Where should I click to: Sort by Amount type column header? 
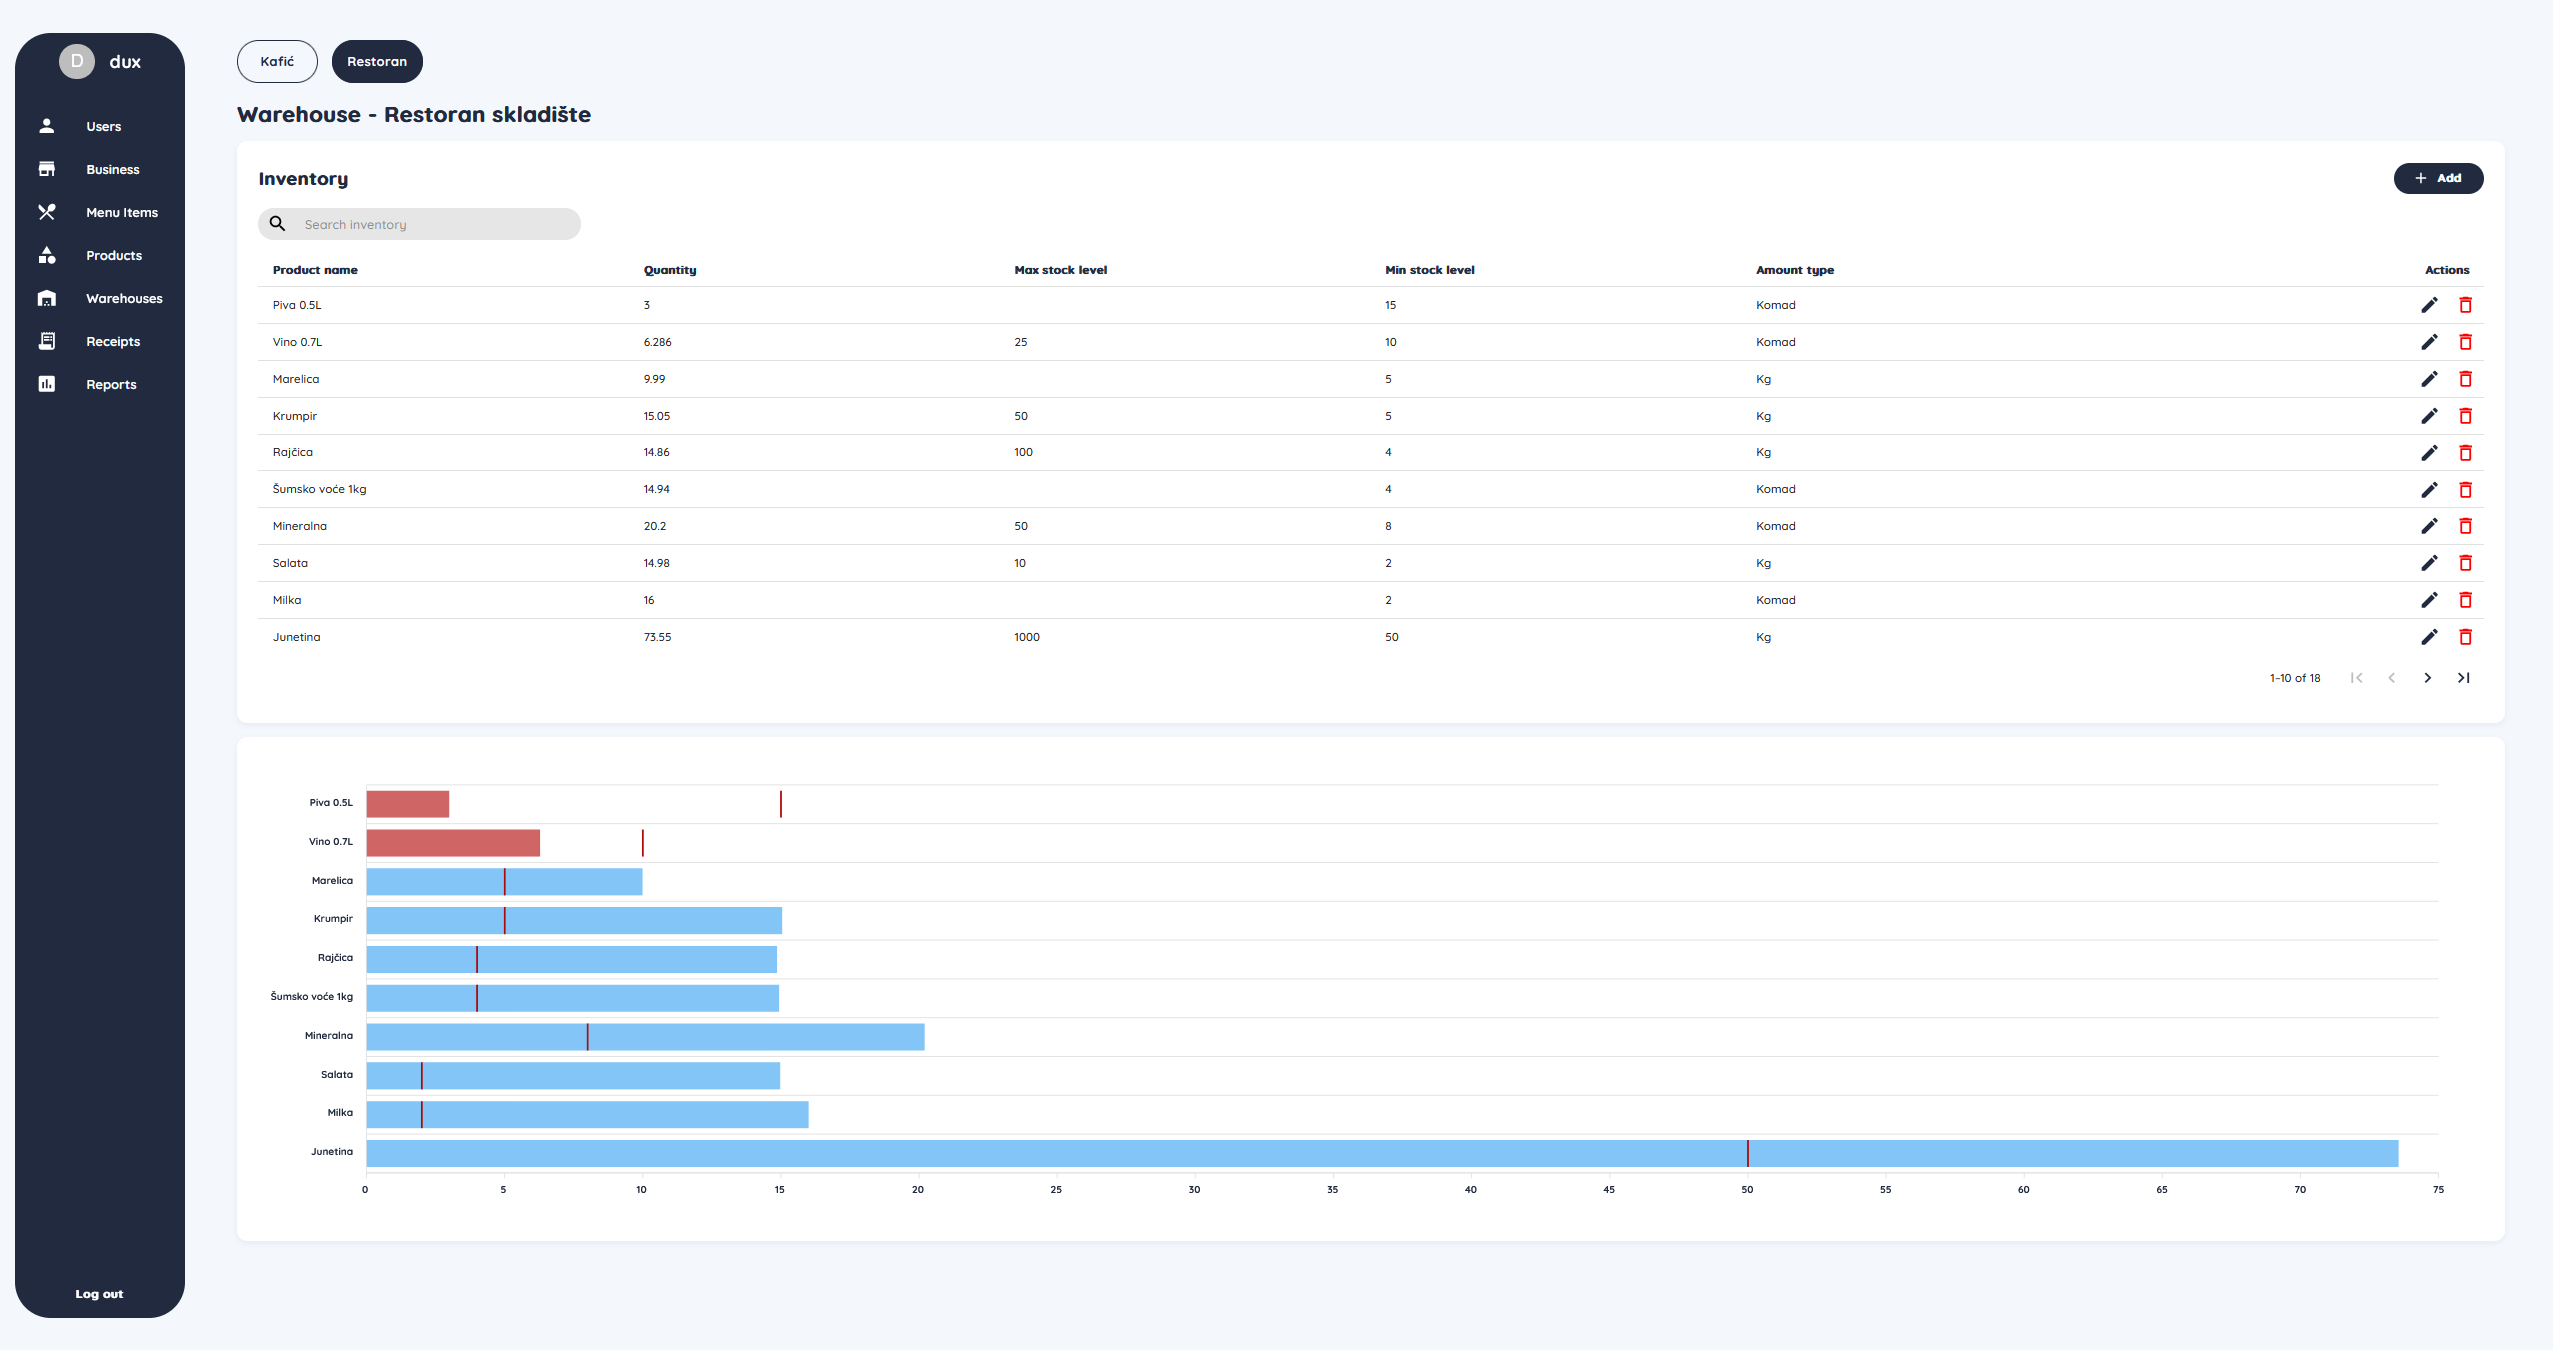1794,270
